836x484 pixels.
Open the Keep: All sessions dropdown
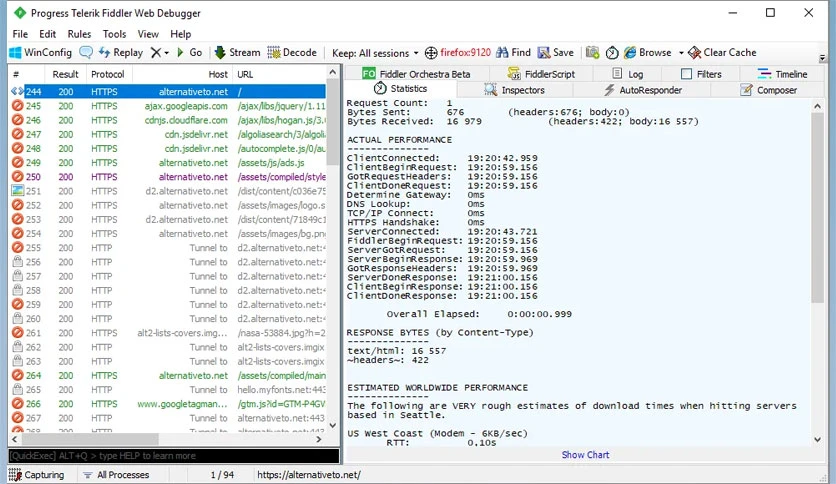pyautogui.click(x=375, y=53)
